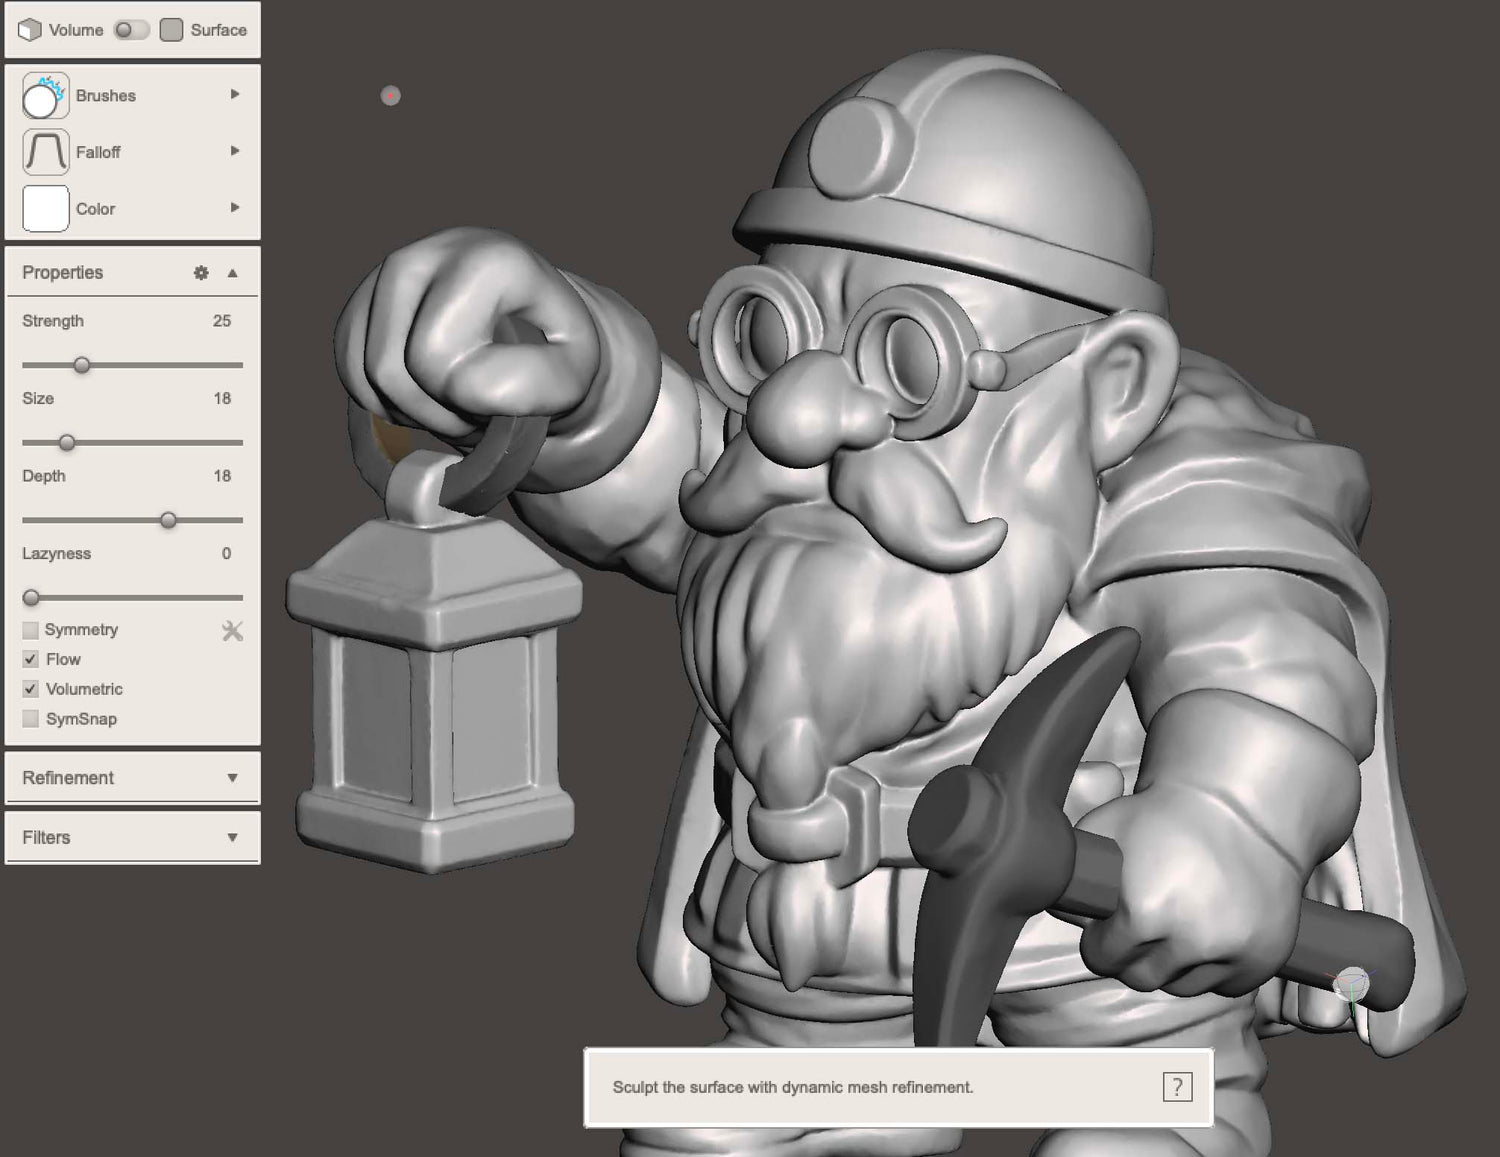1500x1157 pixels.
Task: Click the Falloff curve icon
Action: point(45,152)
